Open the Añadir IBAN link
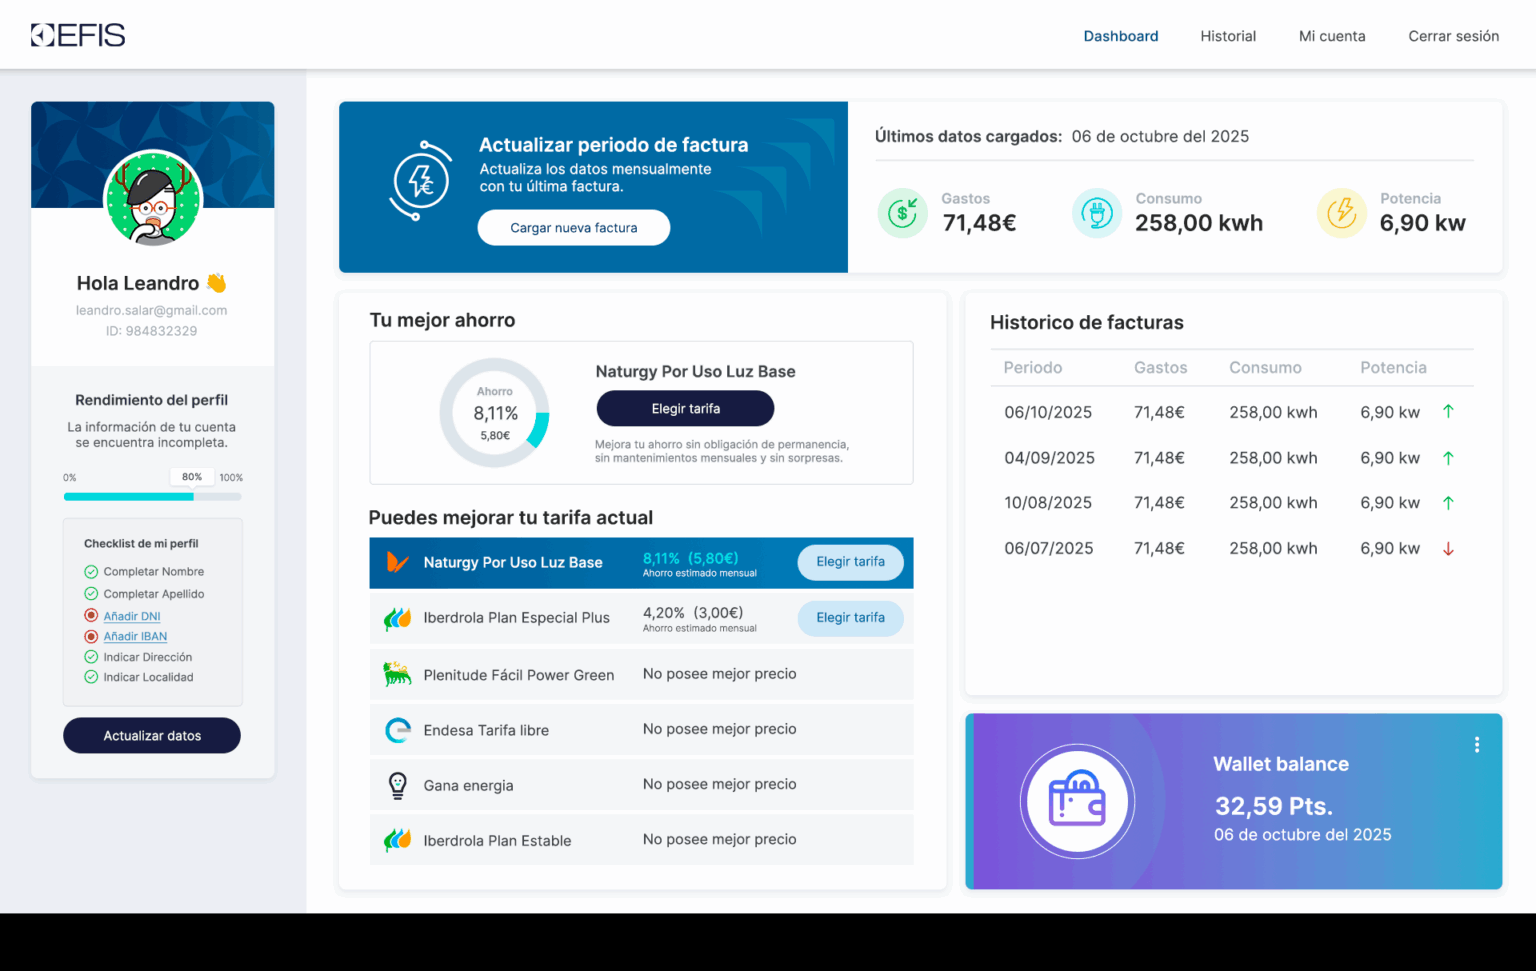 click(135, 636)
